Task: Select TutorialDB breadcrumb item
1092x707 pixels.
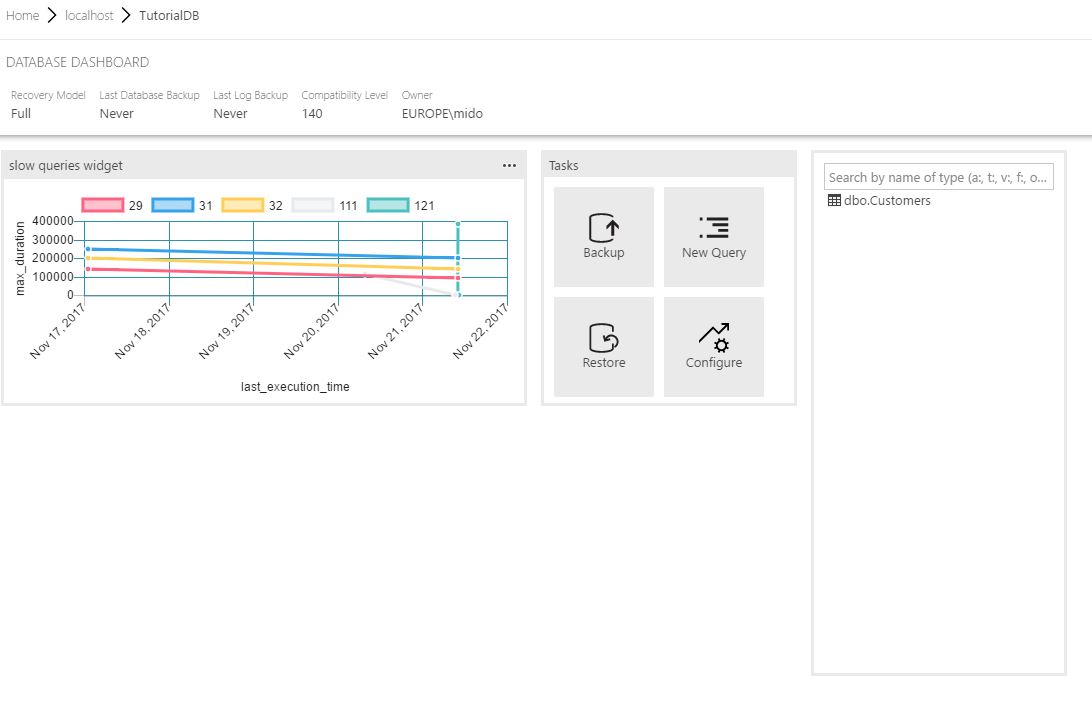Action: click(169, 15)
